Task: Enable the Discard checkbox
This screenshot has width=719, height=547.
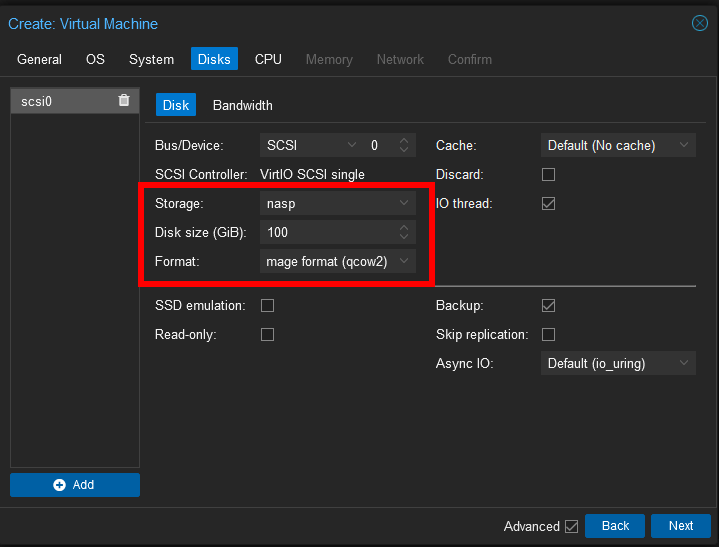Action: coord(548,174)
